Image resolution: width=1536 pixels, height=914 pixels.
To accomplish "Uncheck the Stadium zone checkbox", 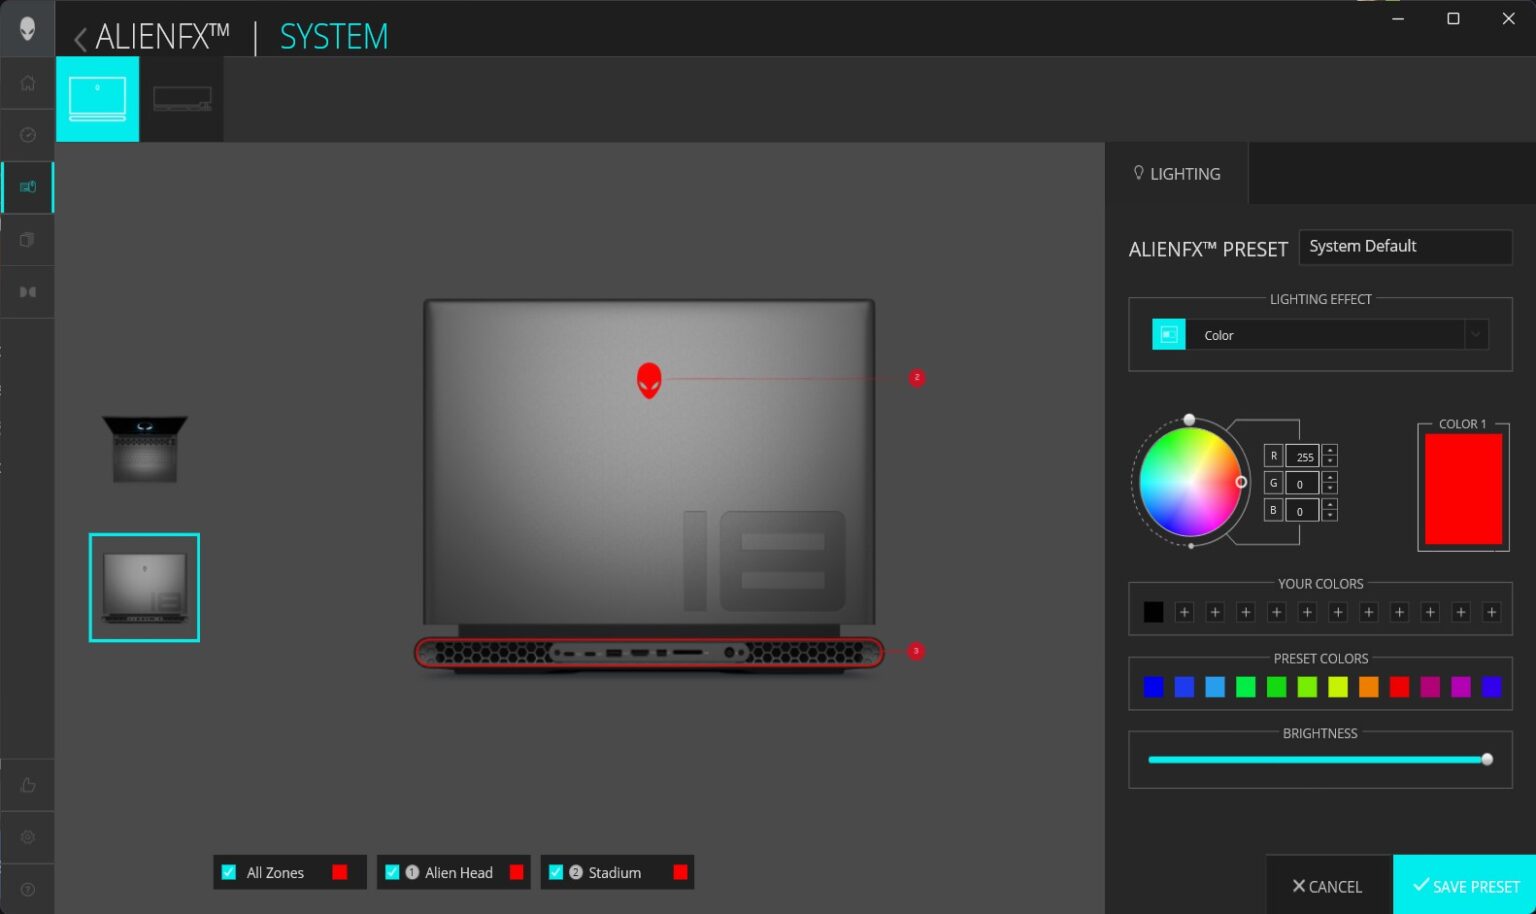I will coord(556,872).
